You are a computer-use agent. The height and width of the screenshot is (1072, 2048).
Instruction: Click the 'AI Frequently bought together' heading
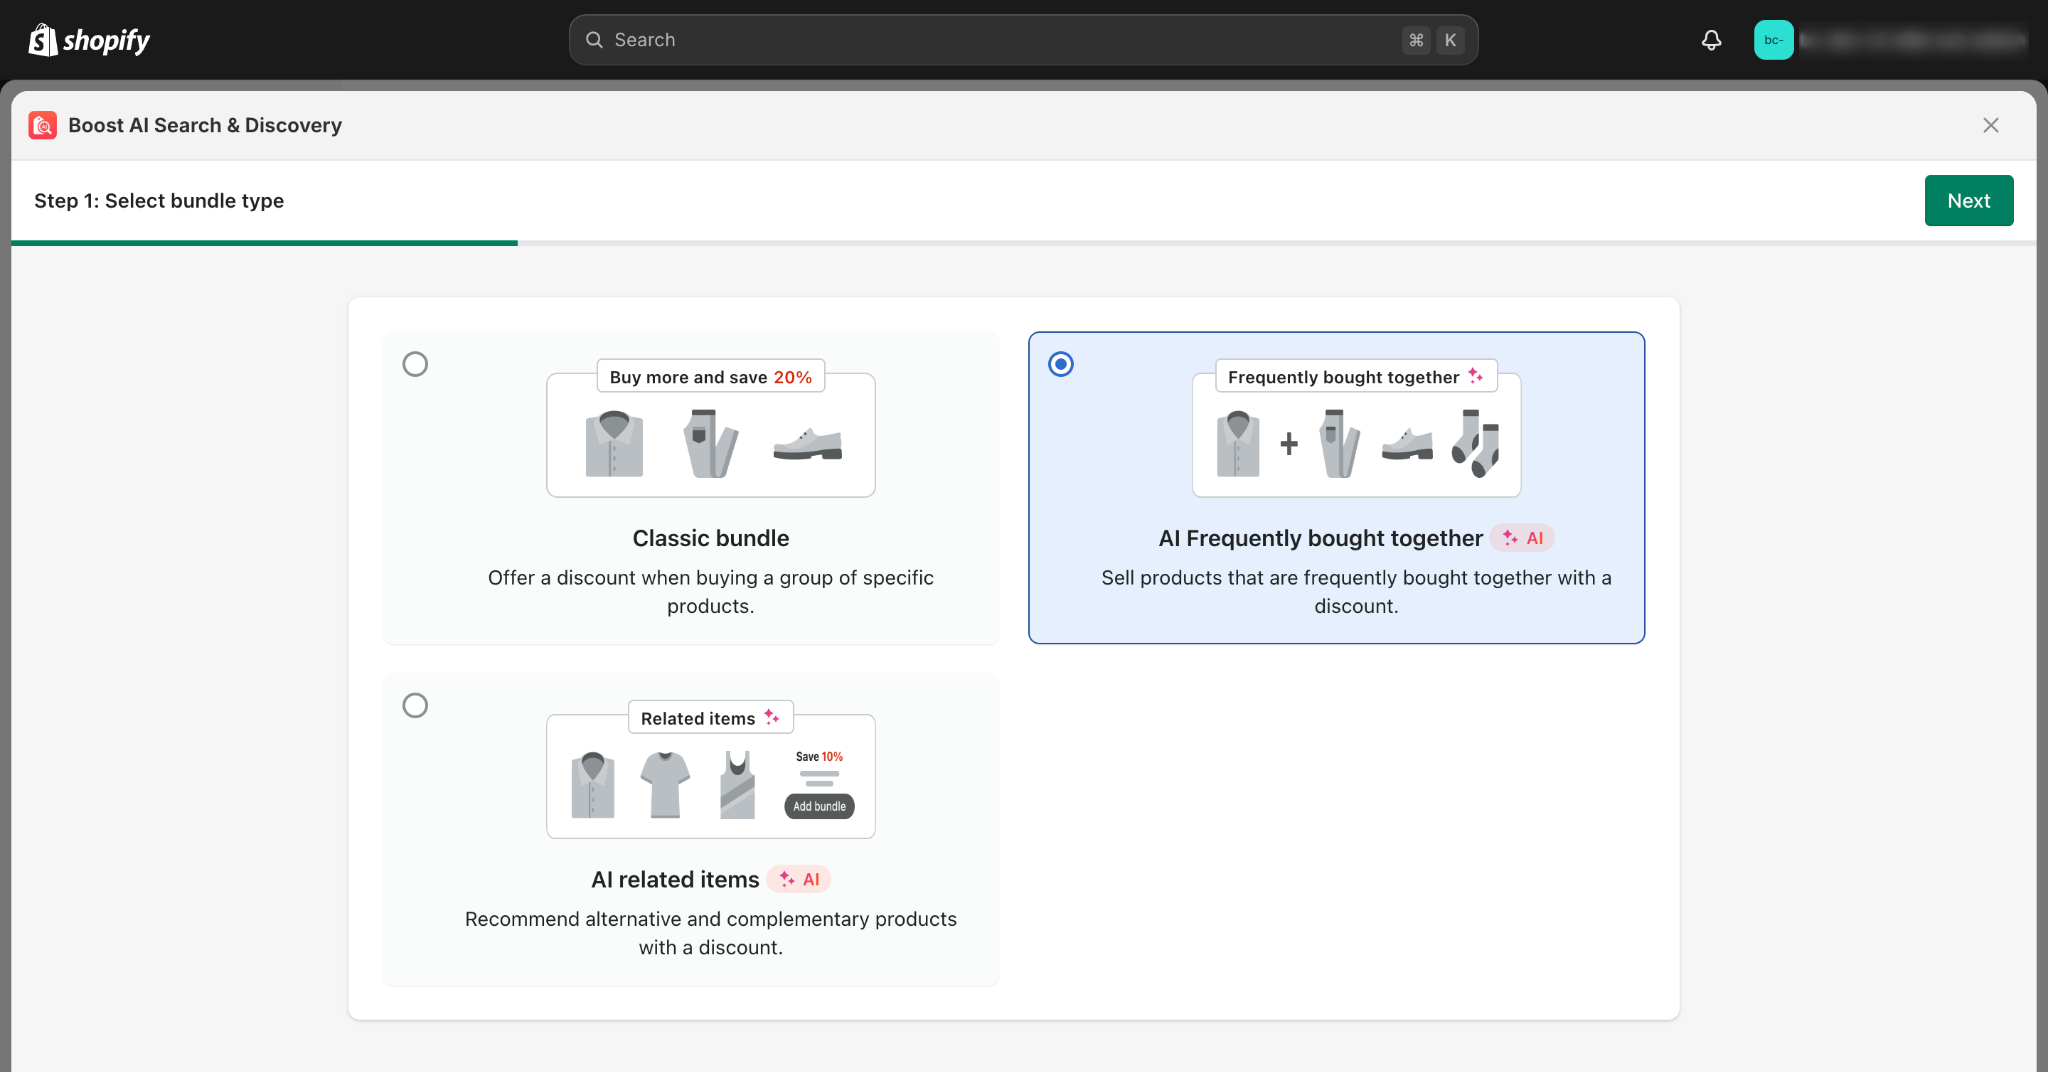(x=1321, y=538)
